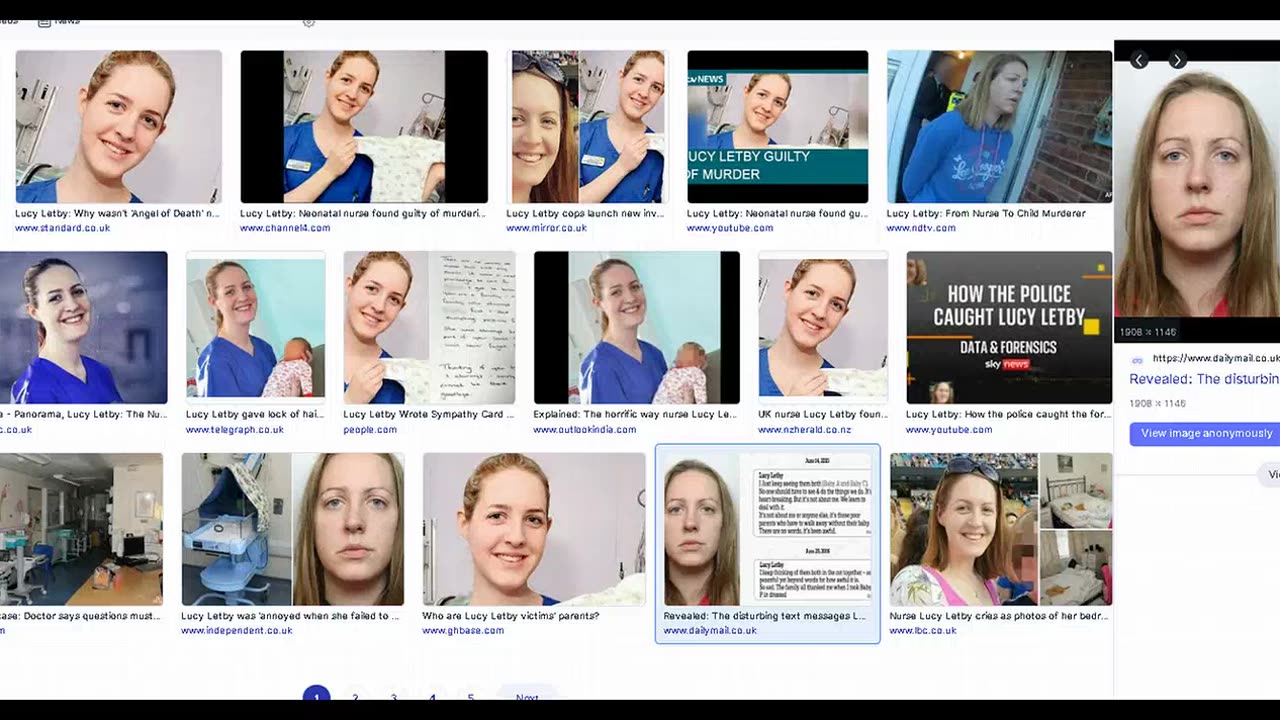
Task: Click caption 'Panorama, Lucy Letby: The Nu...'
Action: click(83, 415)
